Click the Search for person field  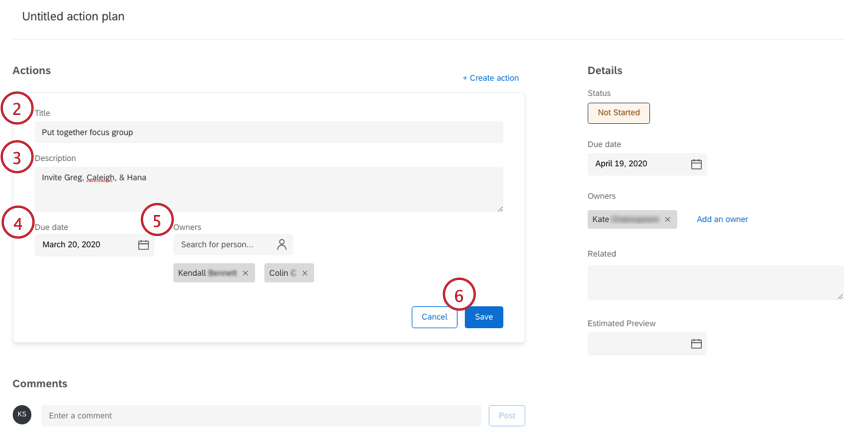point(222,245)
